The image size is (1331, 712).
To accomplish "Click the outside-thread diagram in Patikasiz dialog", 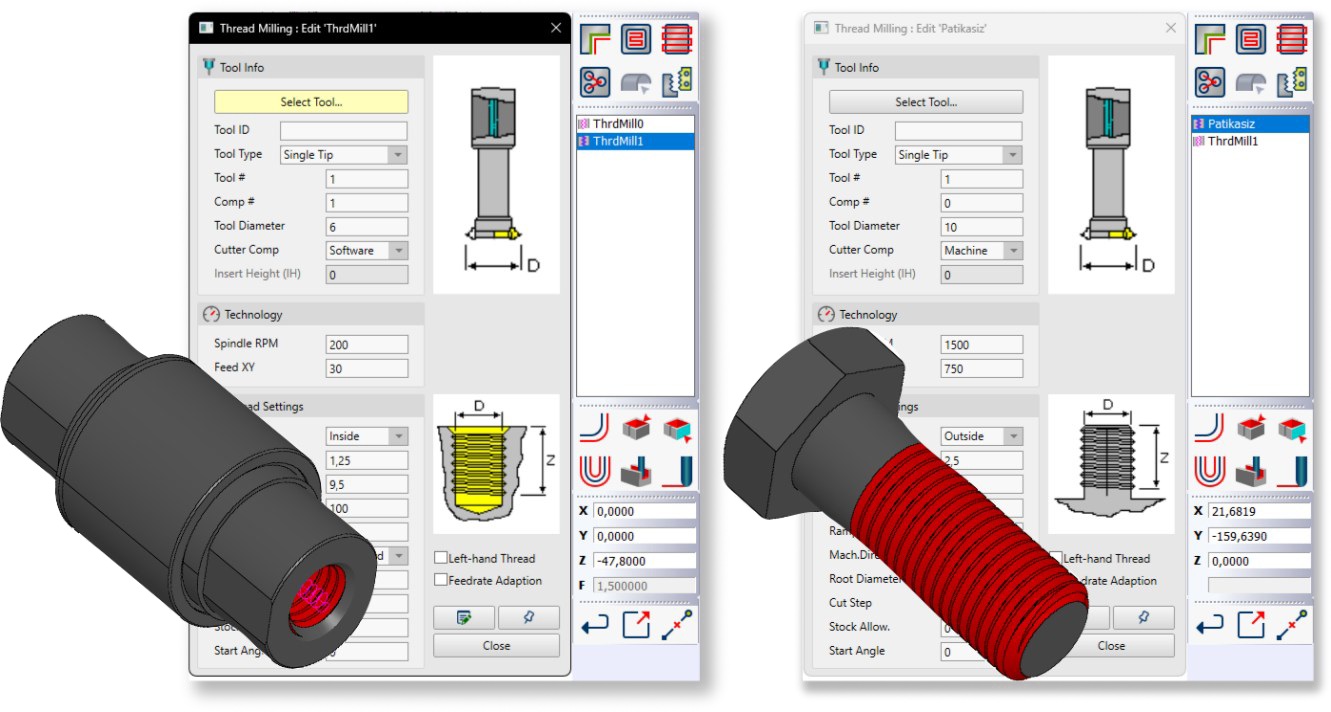I will 1111,463.
